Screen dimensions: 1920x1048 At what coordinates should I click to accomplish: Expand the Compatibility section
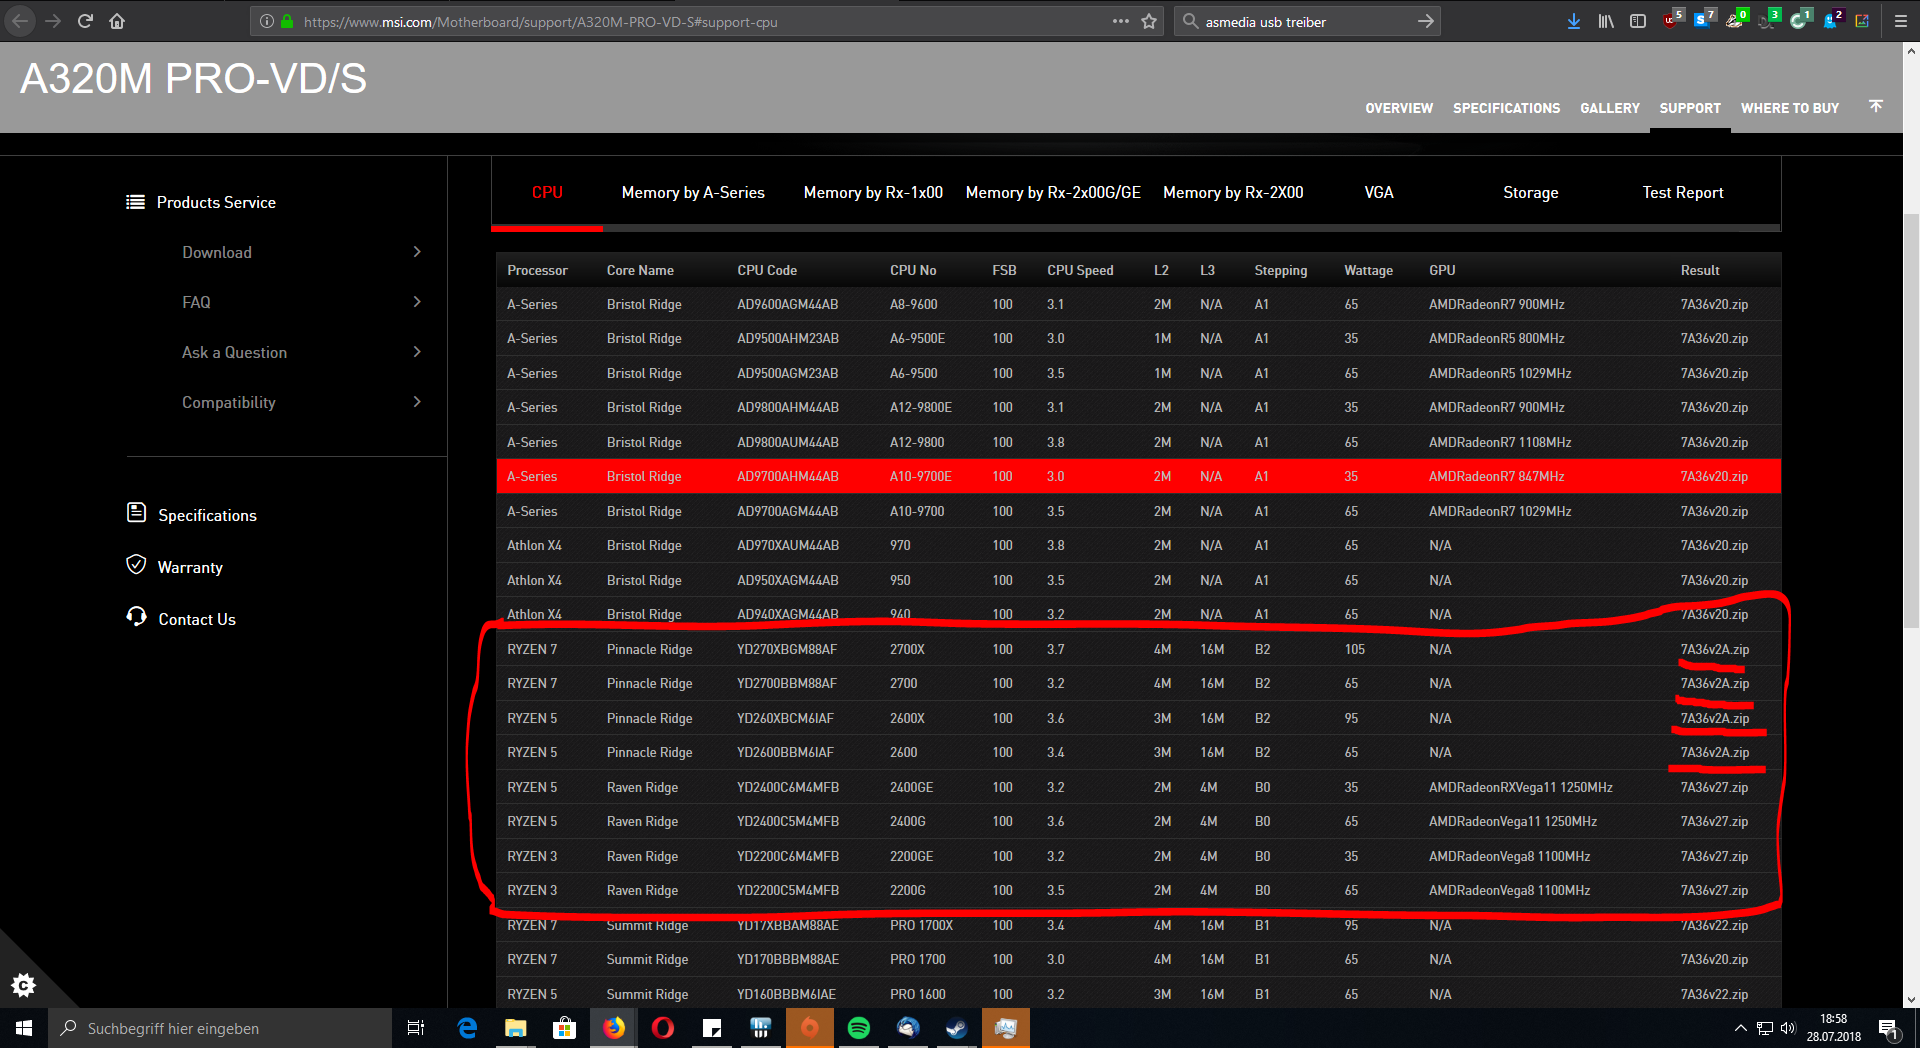tap(301, 402)
